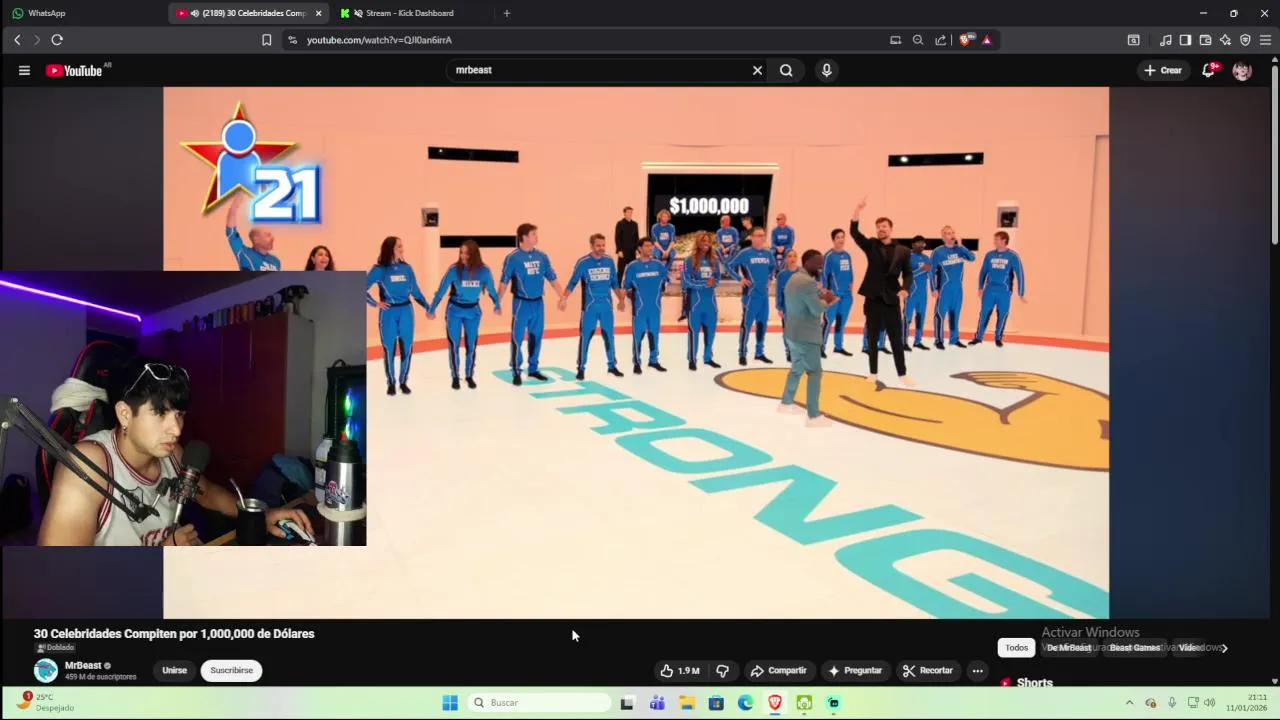1280x720 pixels.
Task: Switch to the Stream - Kick Dashboard tab
Action: pos(410,13)
